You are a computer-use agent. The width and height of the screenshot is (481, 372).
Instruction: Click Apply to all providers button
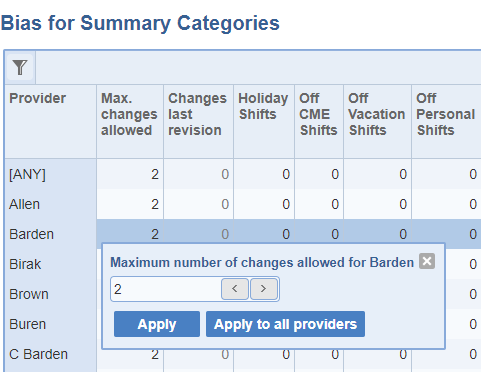(285, 324)
